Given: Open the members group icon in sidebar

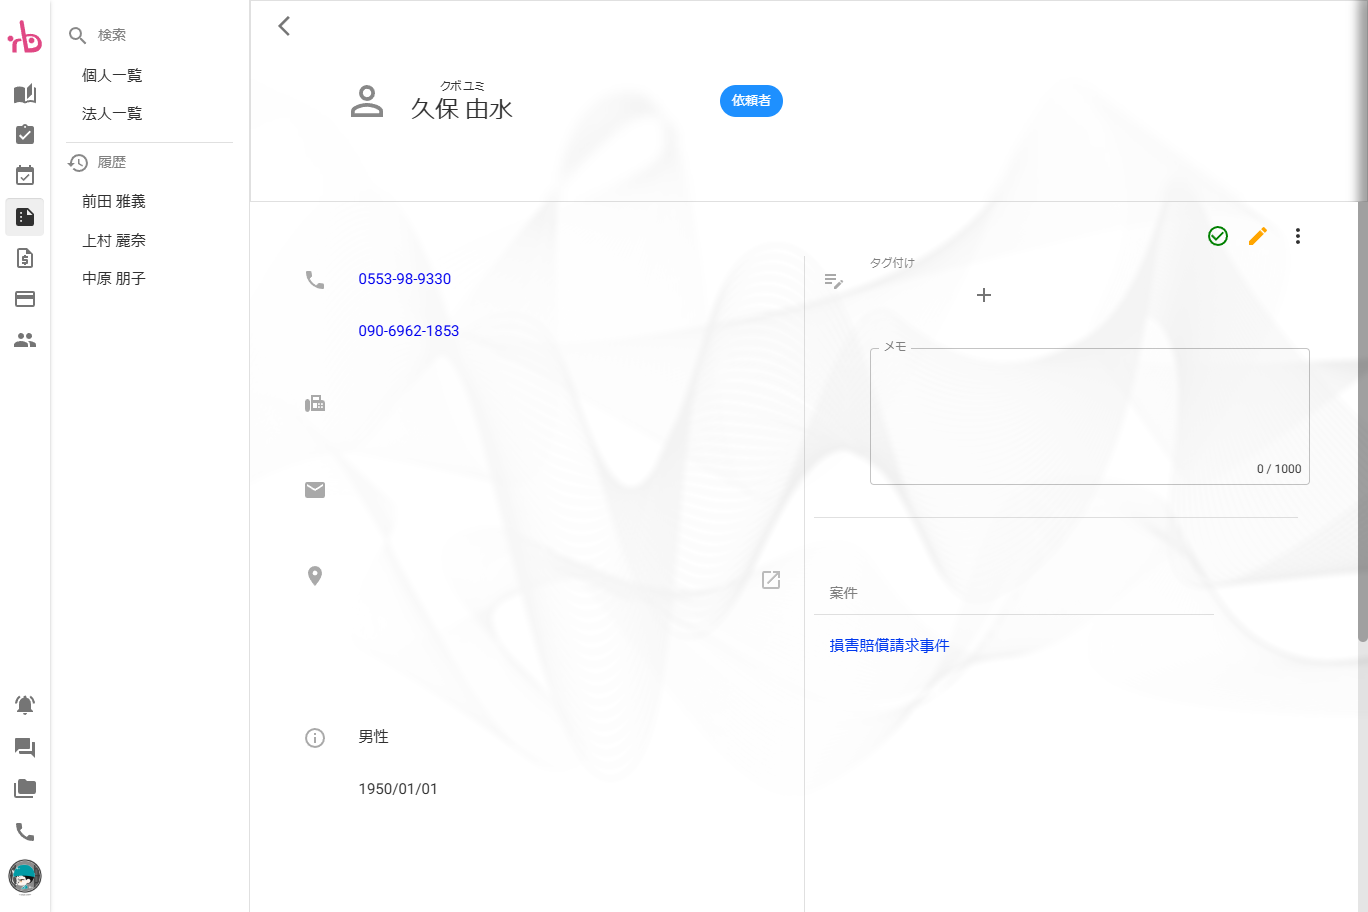Looking at the screenshot, I should point(24,340).
